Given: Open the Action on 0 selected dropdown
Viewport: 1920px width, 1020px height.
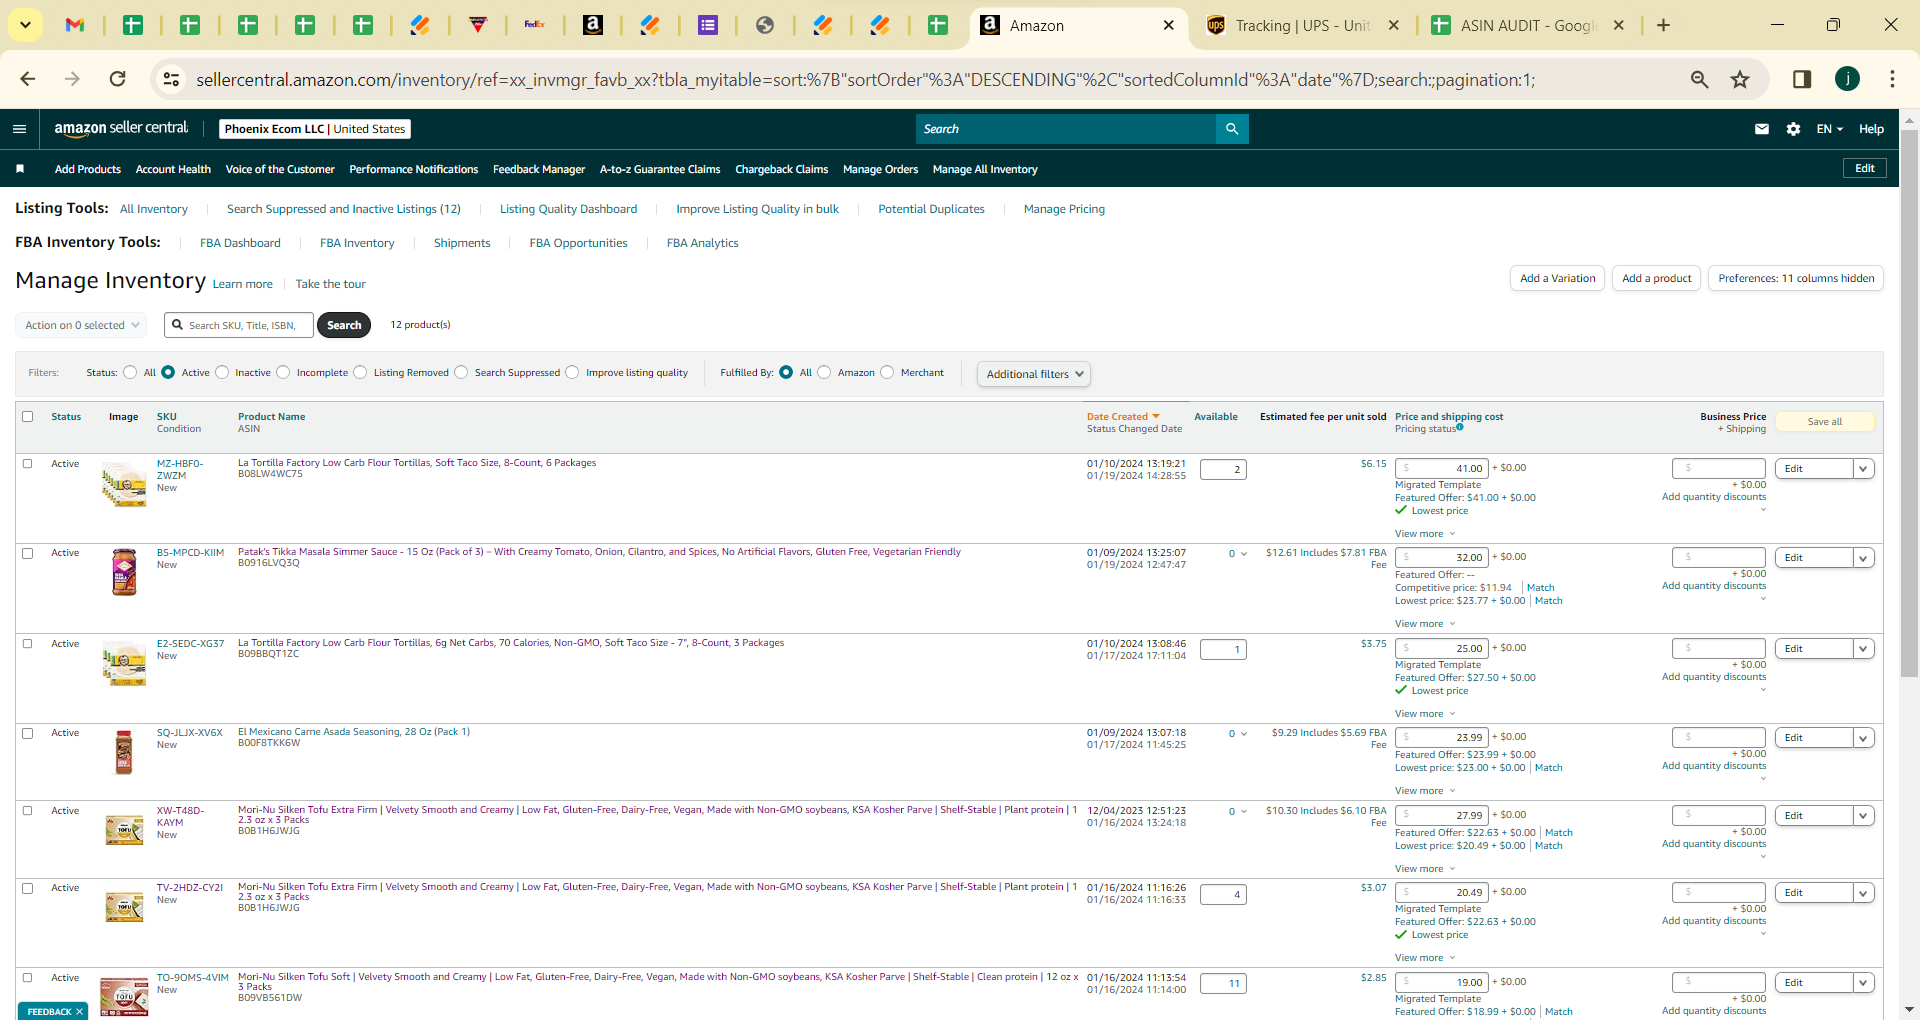Looking at the screenshot, I should point(81,325).
